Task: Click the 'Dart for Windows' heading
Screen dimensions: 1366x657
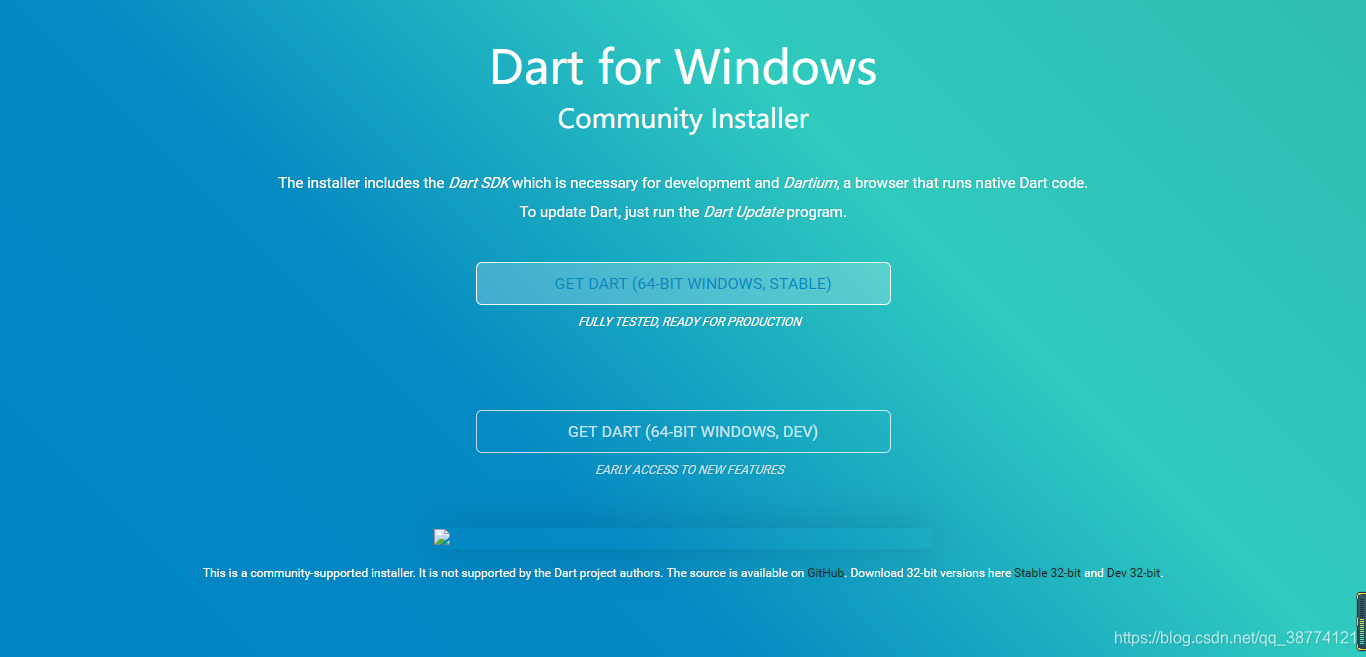Action: [683, 67]
